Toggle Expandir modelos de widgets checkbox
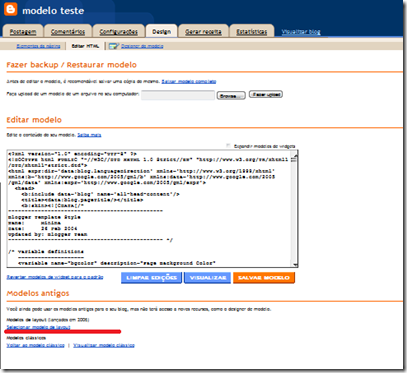Image resolution: width=407 pixels, height=373 pixels. tap(228, 146)
